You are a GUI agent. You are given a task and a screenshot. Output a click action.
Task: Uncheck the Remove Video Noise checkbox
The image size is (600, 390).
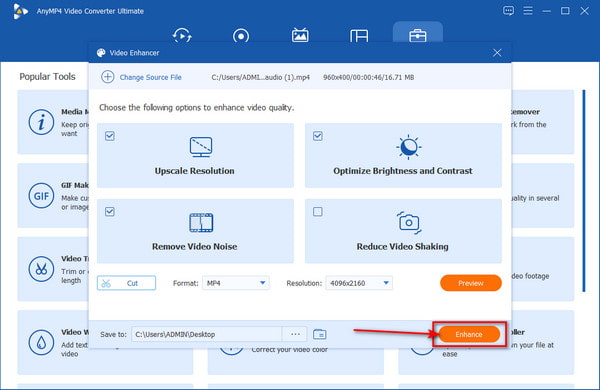click(x=110, y=212)
